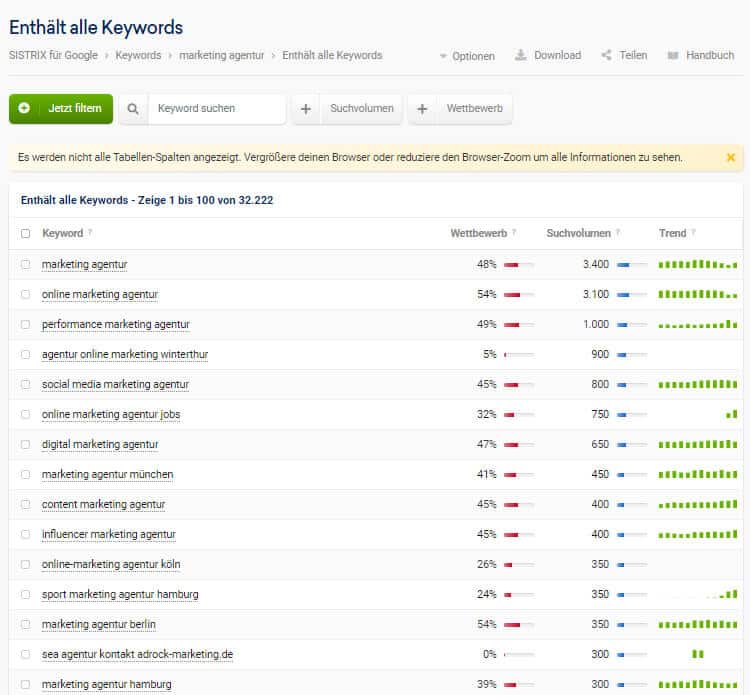The width and height of the screenshot is (750, 695).
Task: Sort by Suchvolumen column header
Action: click(x=578, y=233)
